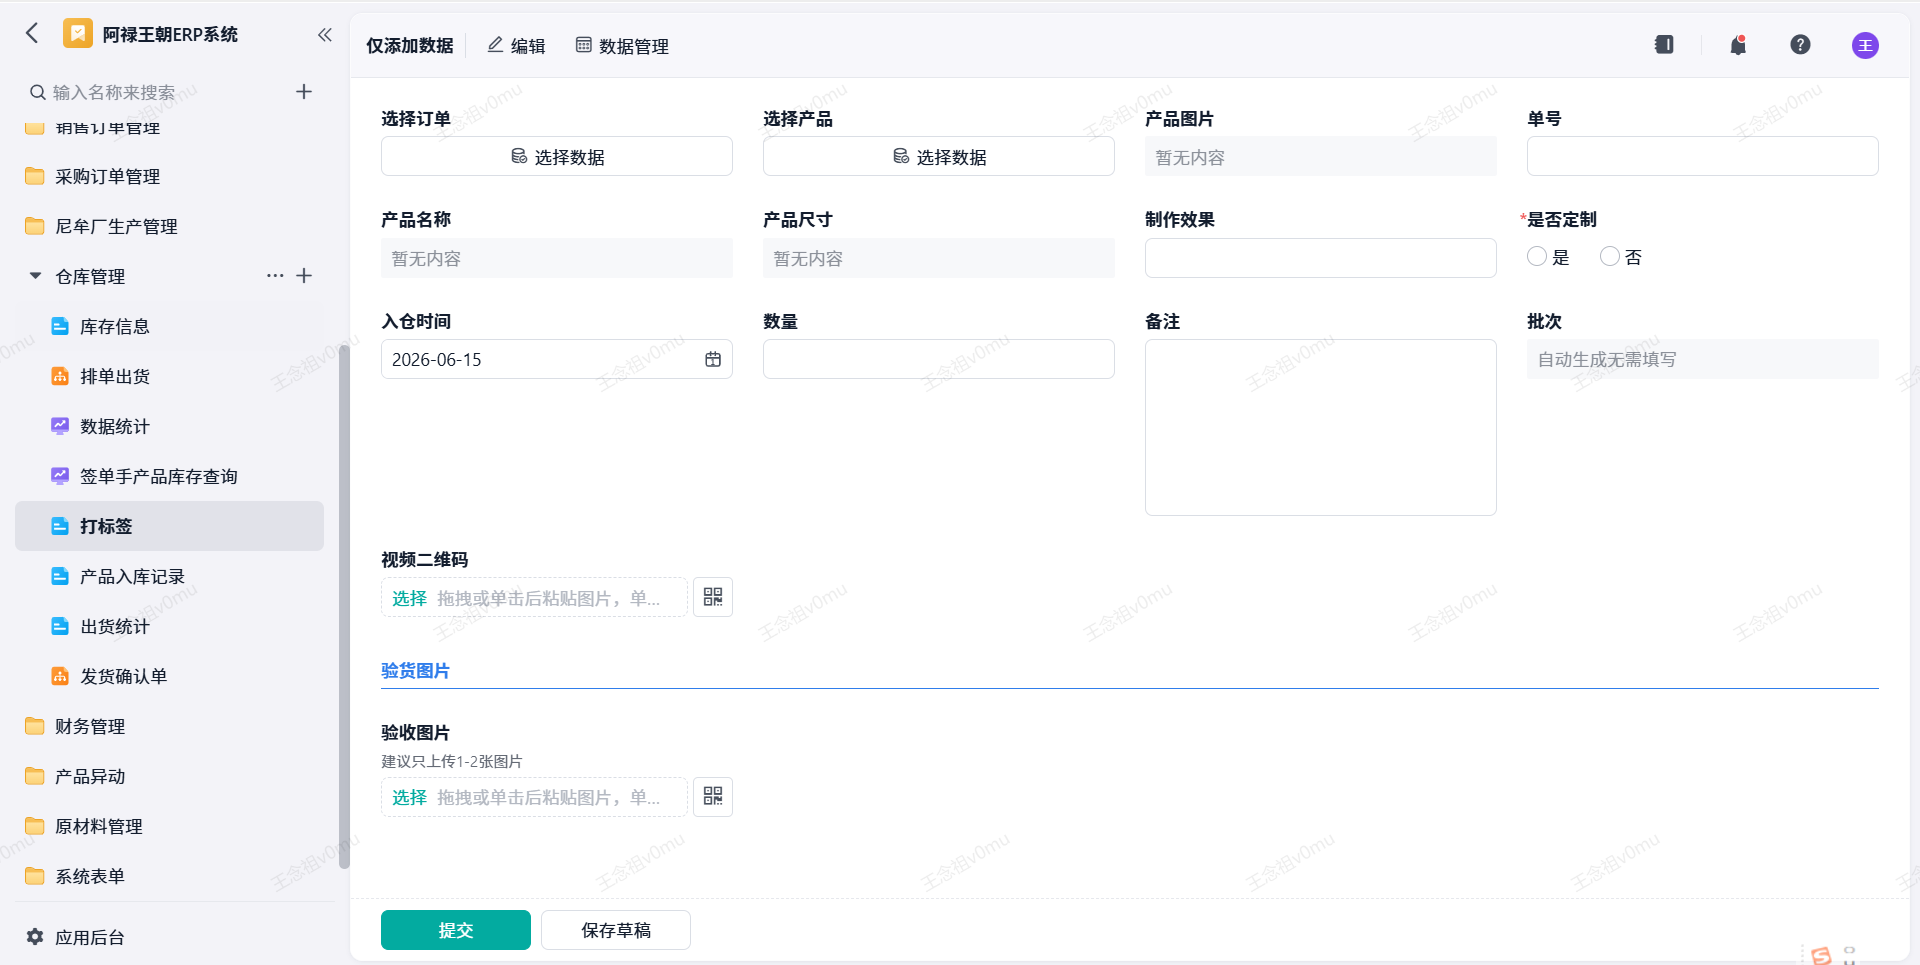
Task: Open 应用后台 settings
Action: pos(75,937)
